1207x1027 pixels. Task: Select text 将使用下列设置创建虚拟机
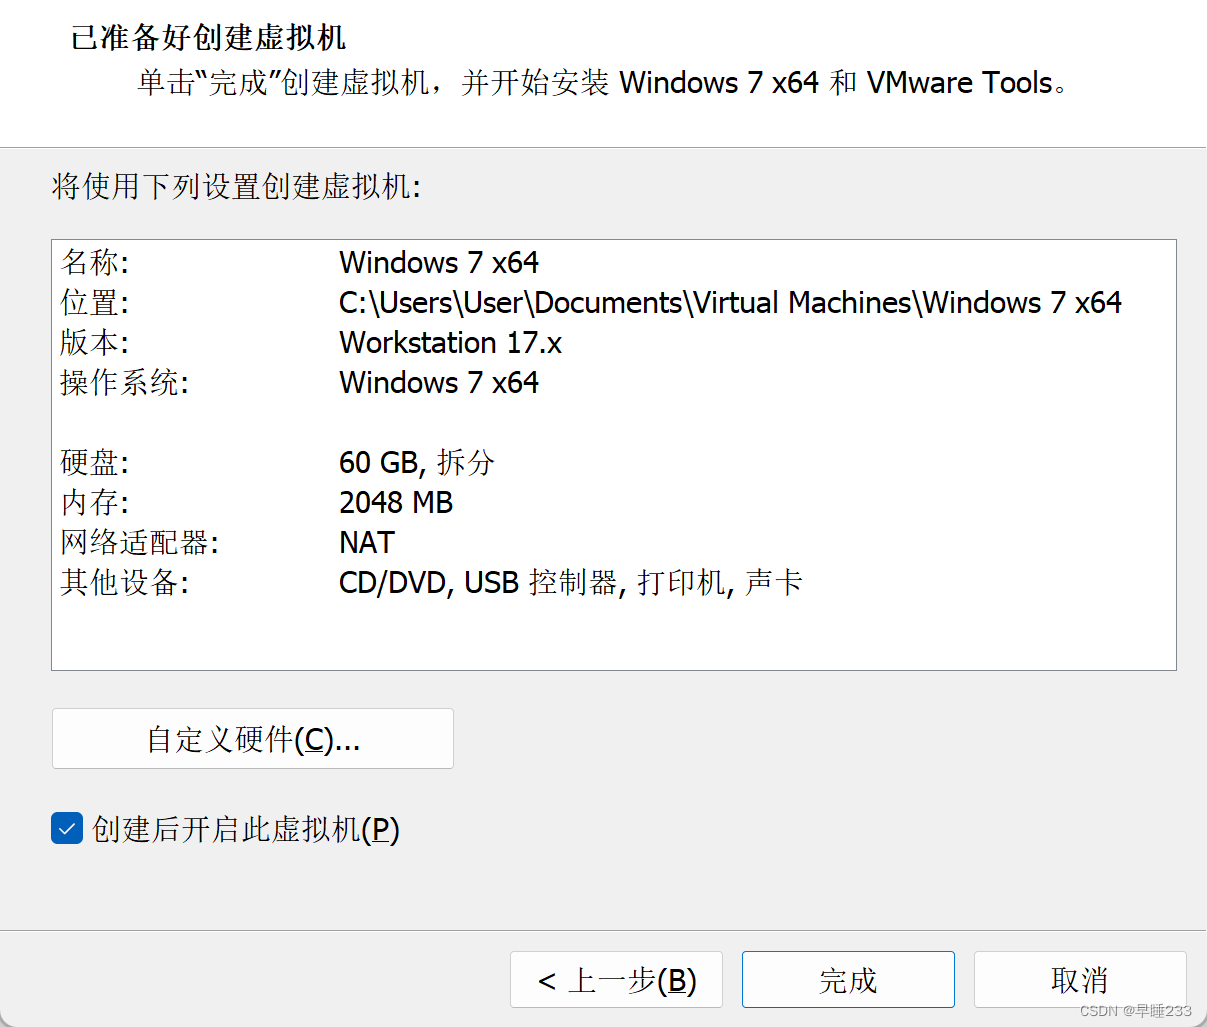point(234,187)
